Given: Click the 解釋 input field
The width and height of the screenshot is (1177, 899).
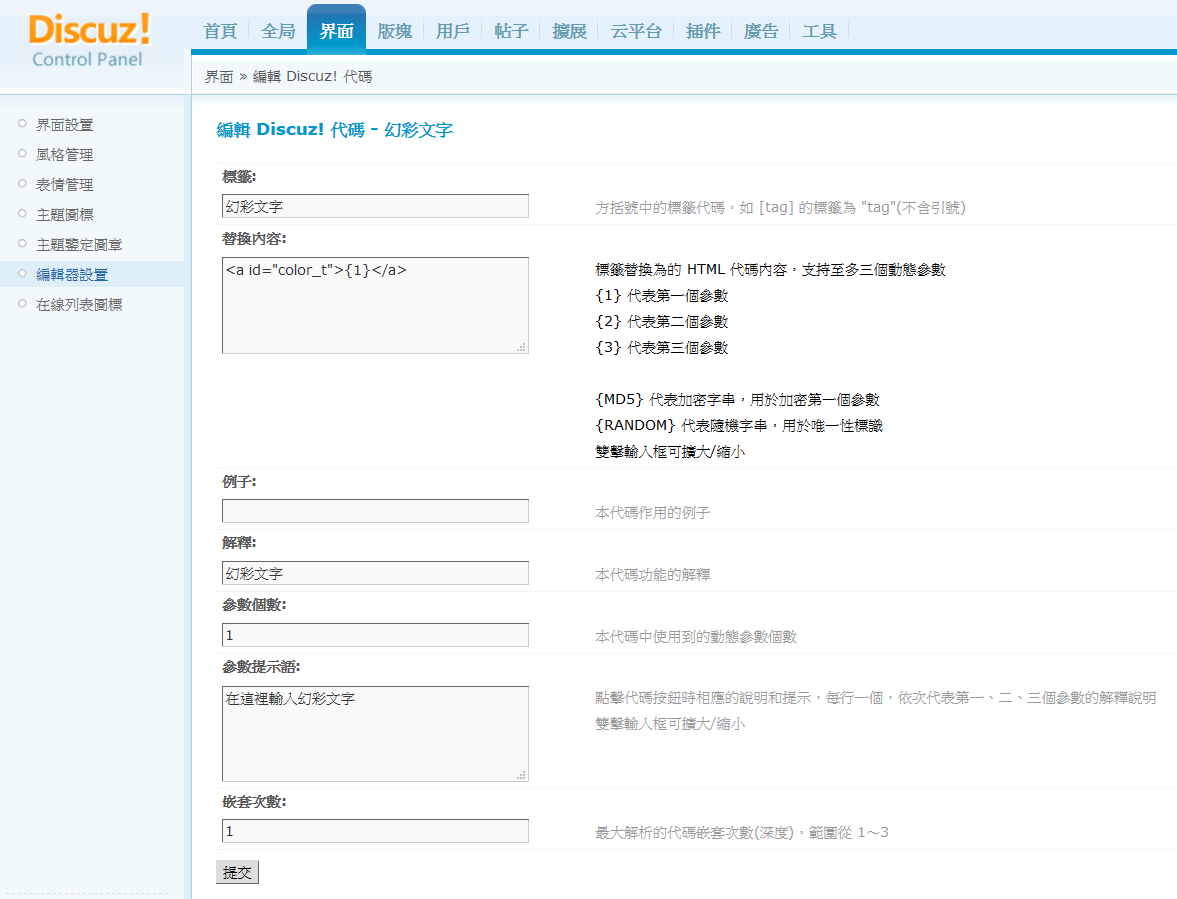Looking at the screenshot, I should pyautogui.click(x=375, y=573).
